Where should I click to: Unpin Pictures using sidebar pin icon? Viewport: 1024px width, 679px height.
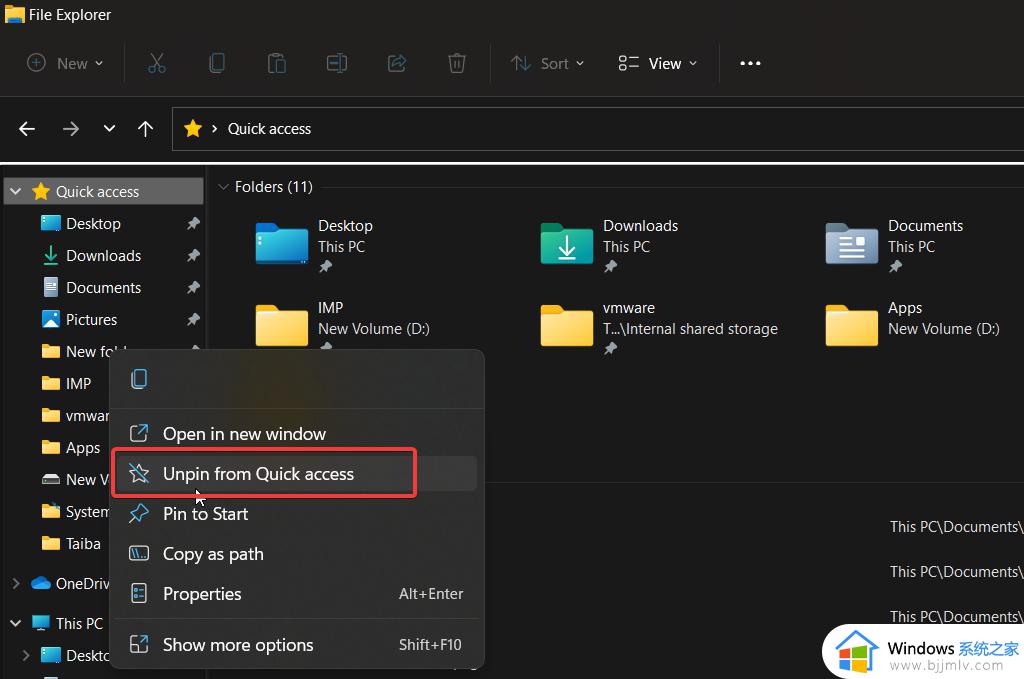(x=193, y=319)
